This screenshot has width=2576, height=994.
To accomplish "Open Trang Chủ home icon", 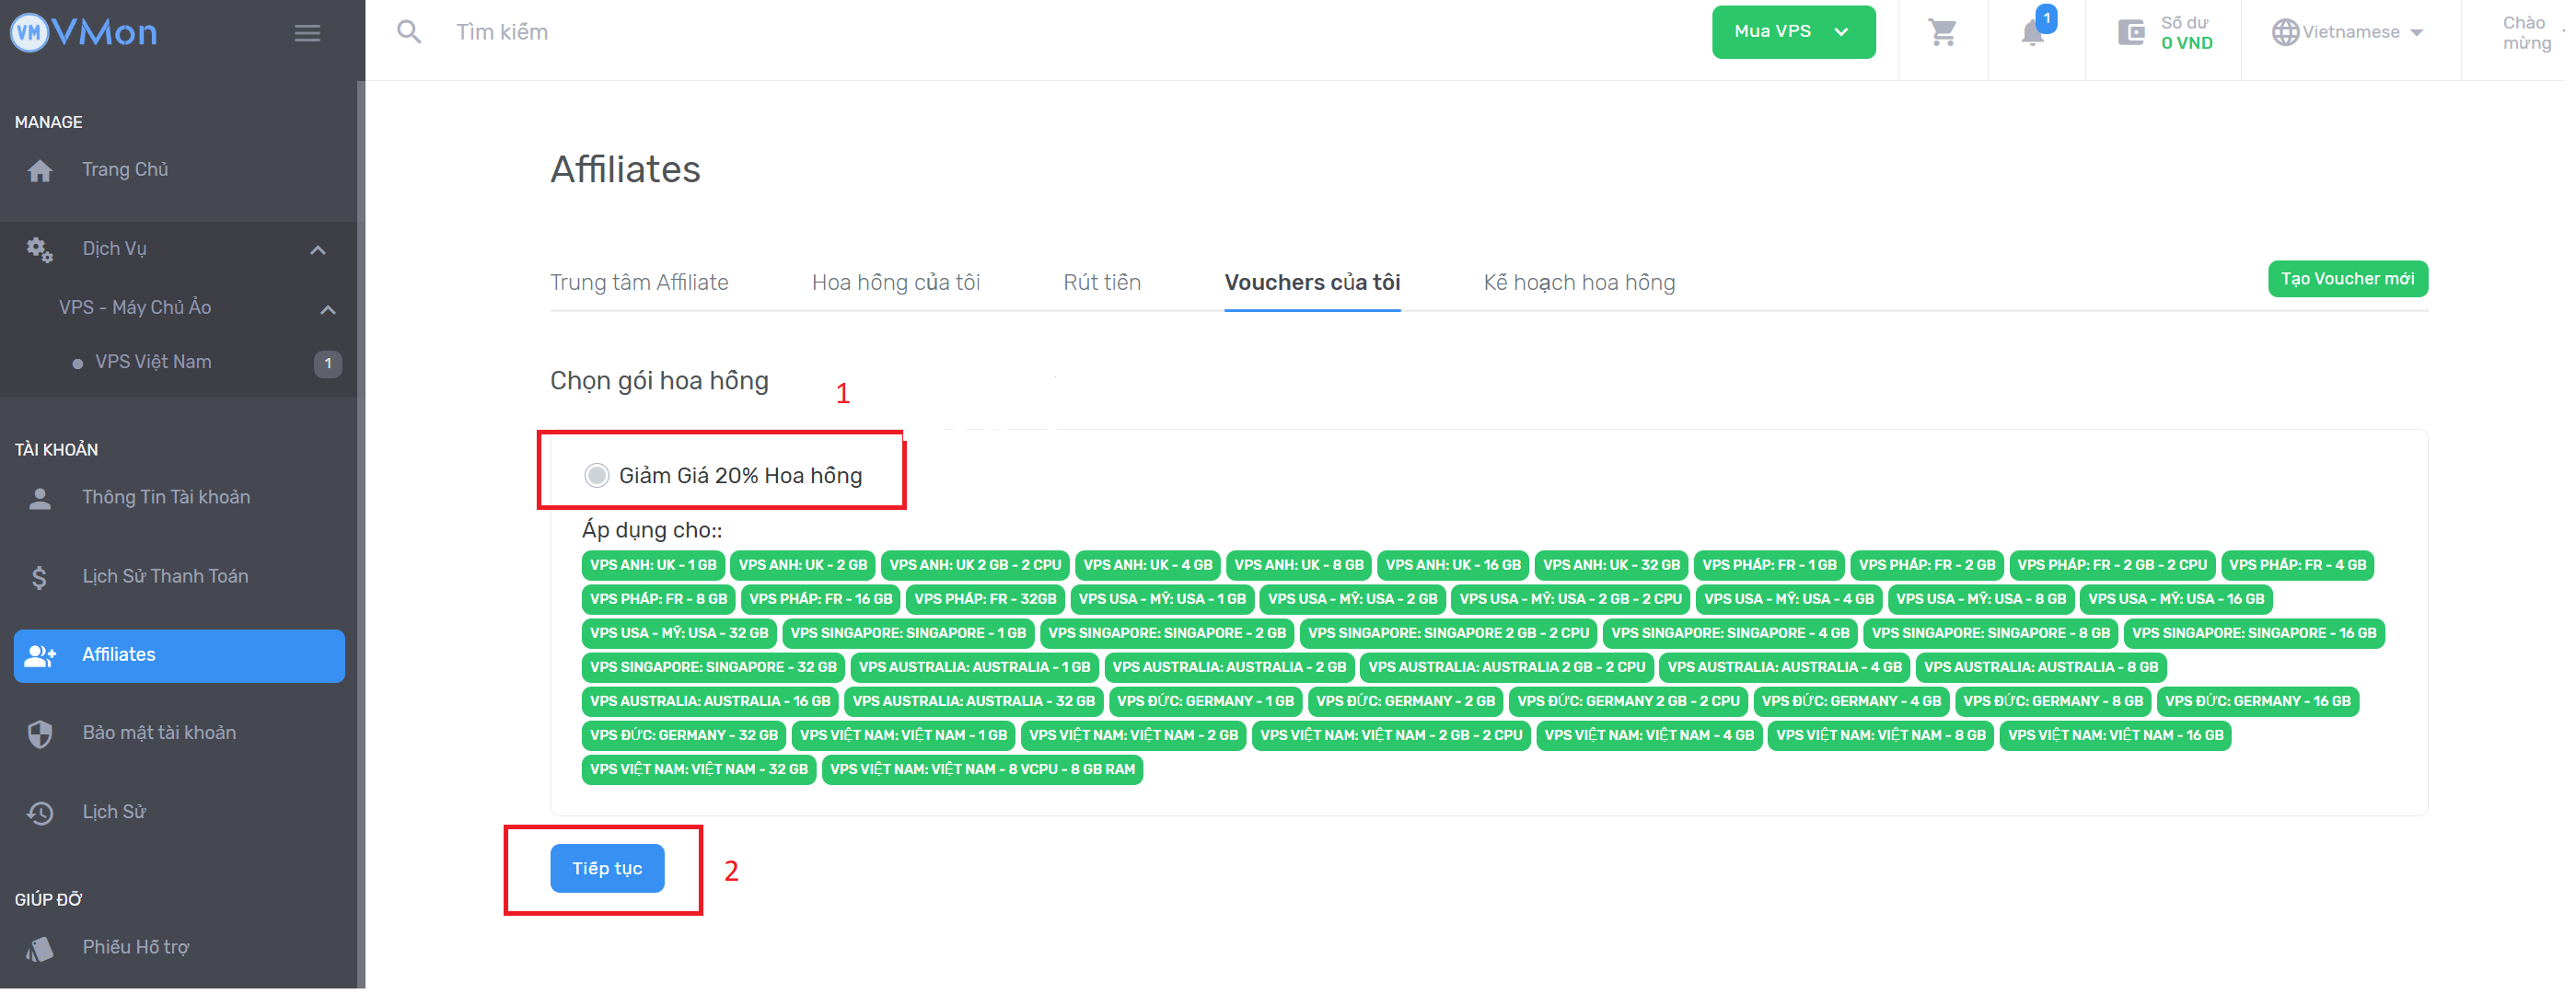I will (40, 171).
